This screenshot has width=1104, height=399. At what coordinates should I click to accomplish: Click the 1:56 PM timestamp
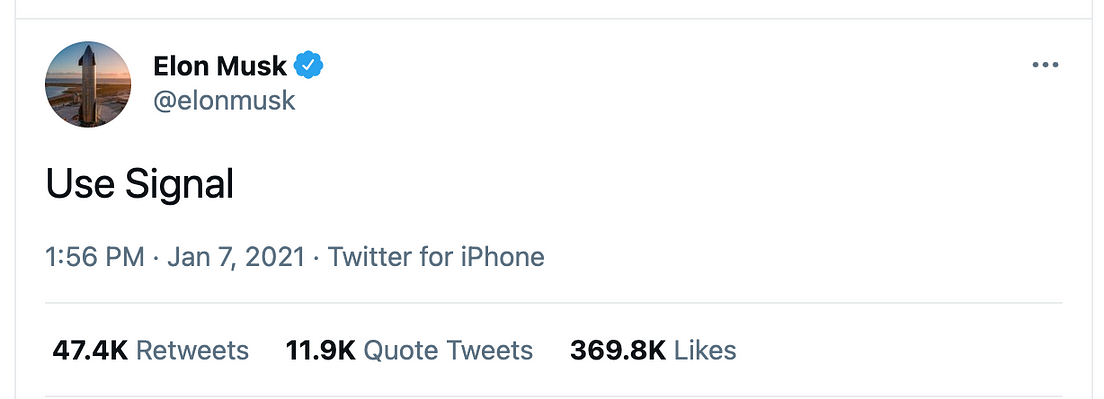(95, 257)
